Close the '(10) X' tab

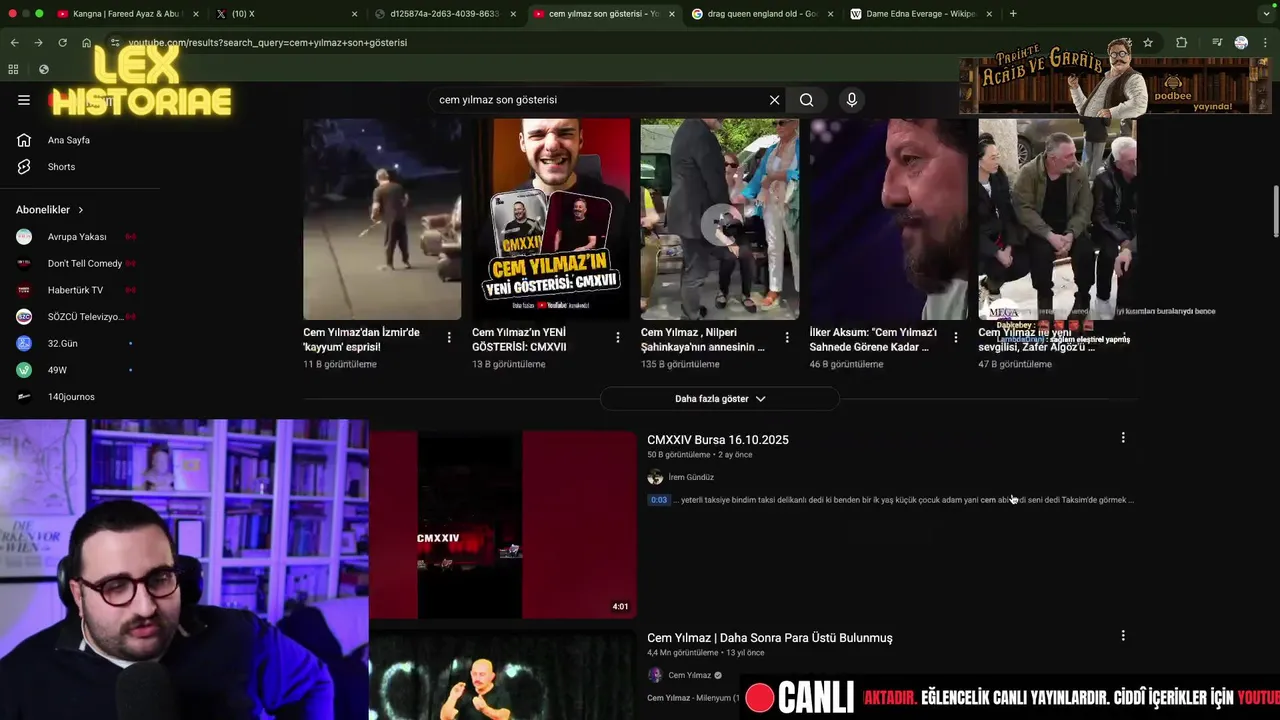[354, 14]
